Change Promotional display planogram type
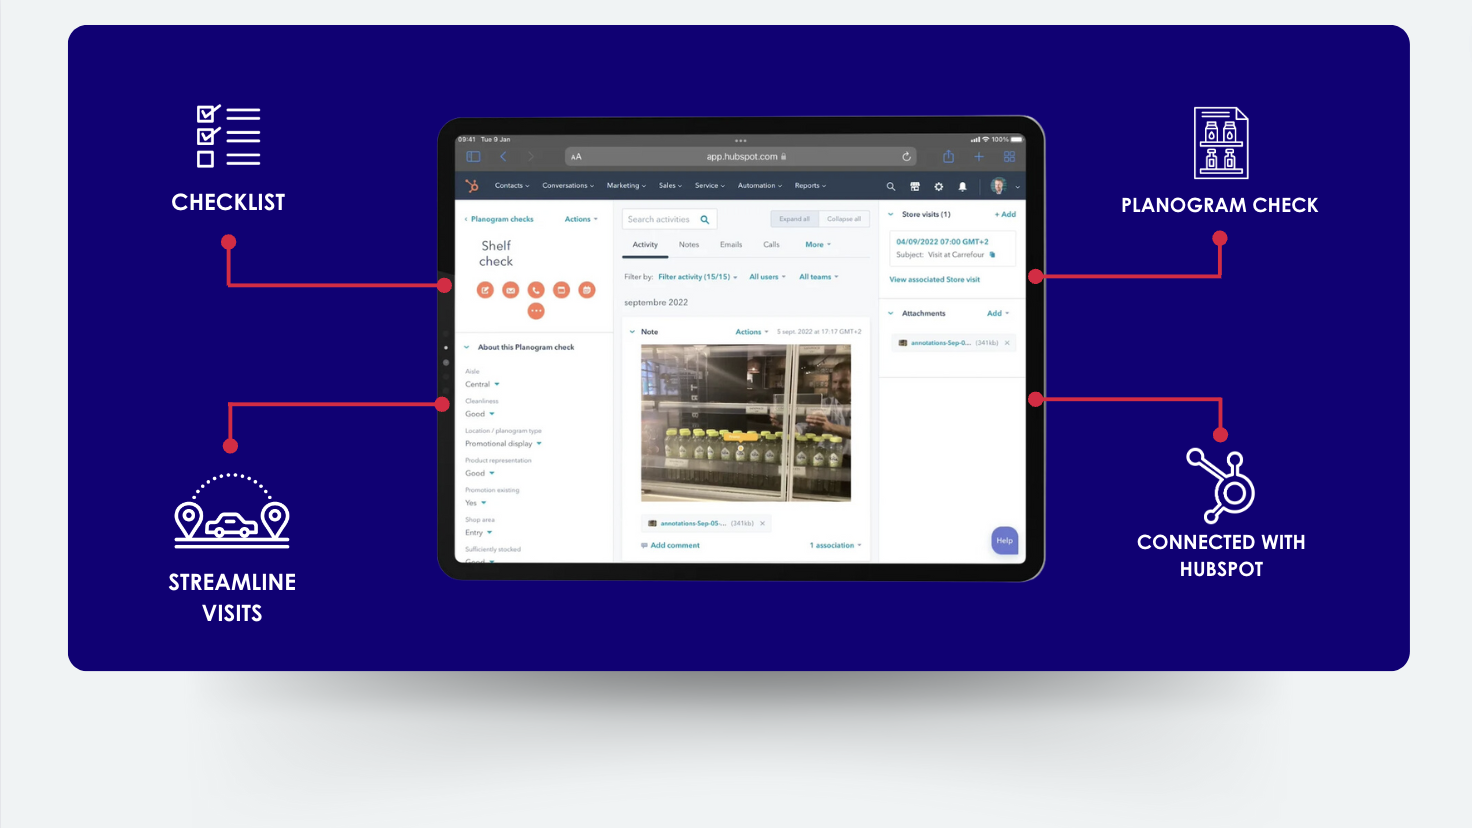This screenshot has width=1472, height=828. [503, 444]
